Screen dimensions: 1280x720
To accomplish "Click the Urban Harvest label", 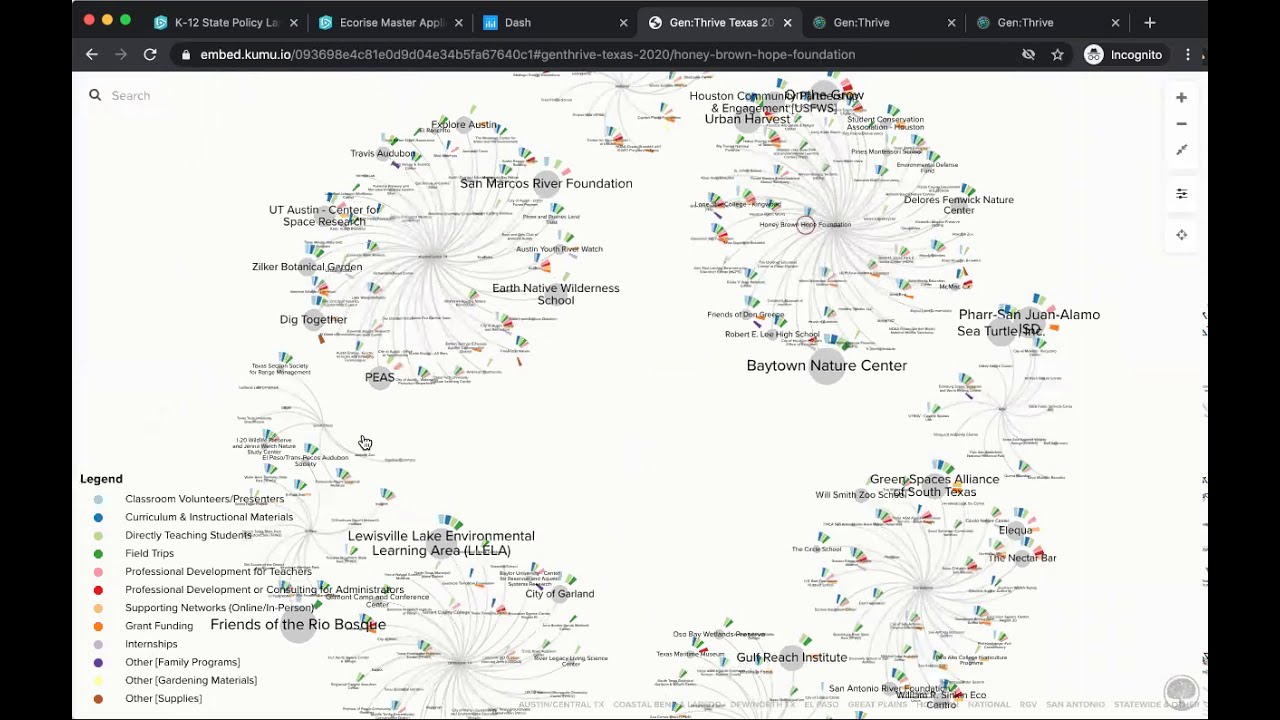I will [x=747, y=119].
